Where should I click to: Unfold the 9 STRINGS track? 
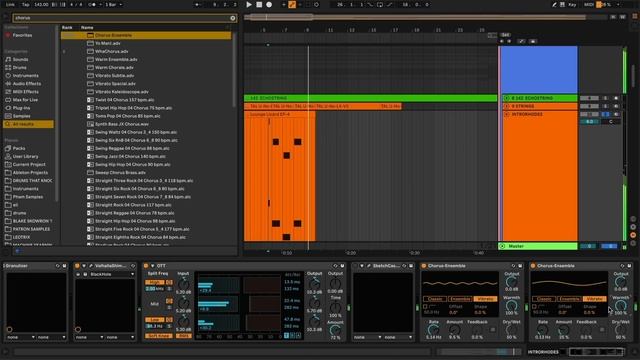[x=507, y=106]
